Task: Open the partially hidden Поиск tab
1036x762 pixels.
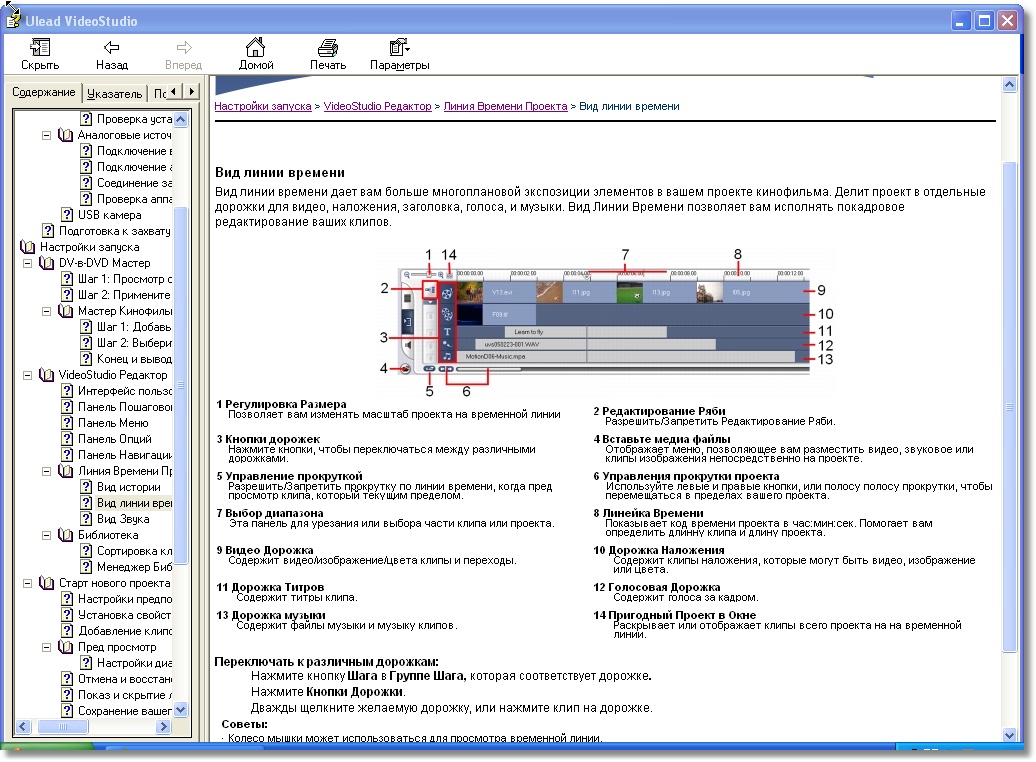Action: click(159, 94)
